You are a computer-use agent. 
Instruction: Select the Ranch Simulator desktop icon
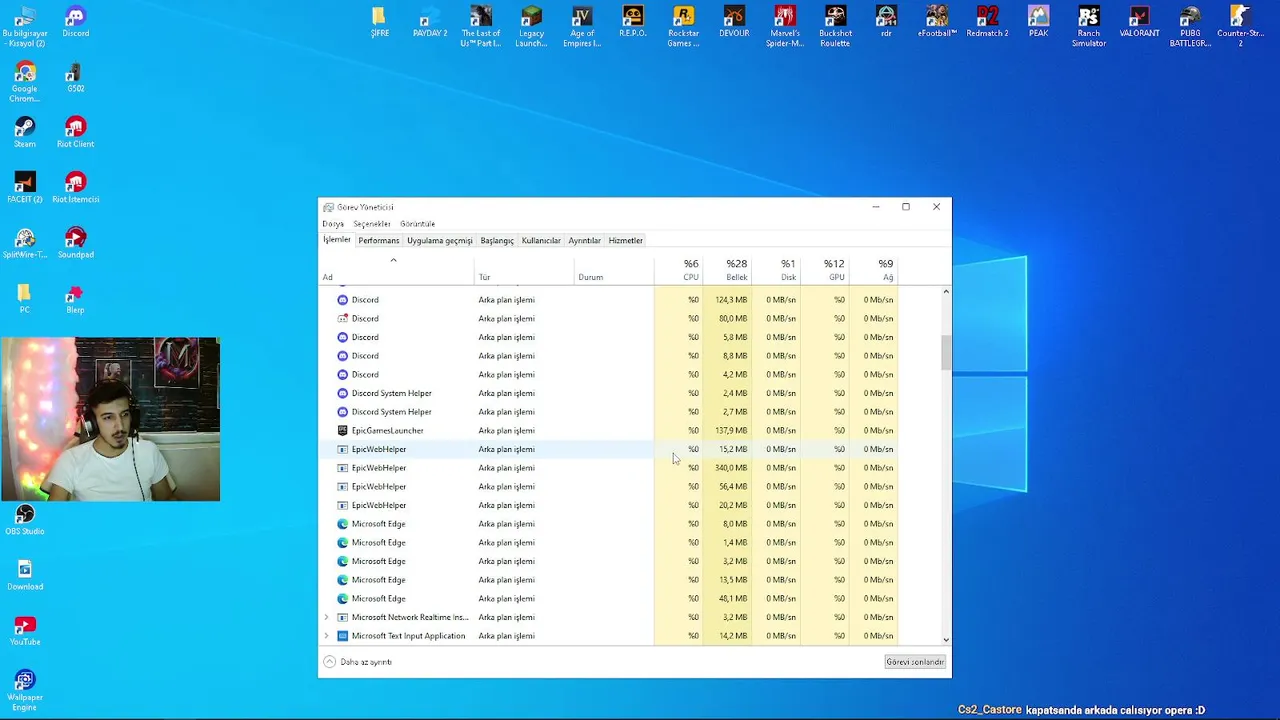point(1088,27)
